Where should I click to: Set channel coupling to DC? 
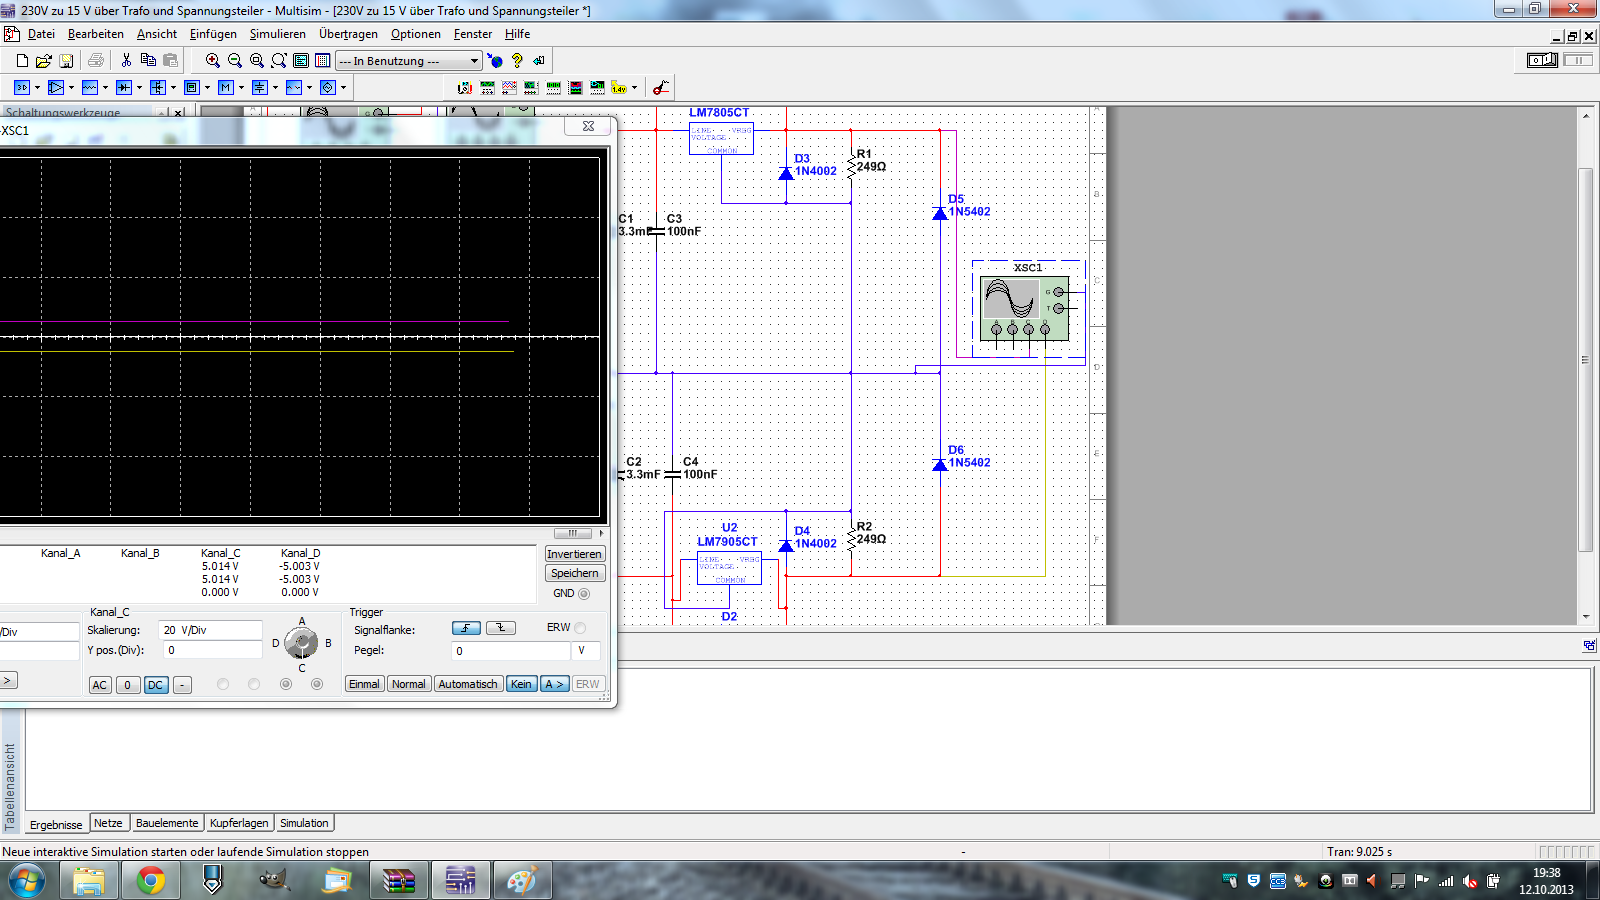[155, 685]
